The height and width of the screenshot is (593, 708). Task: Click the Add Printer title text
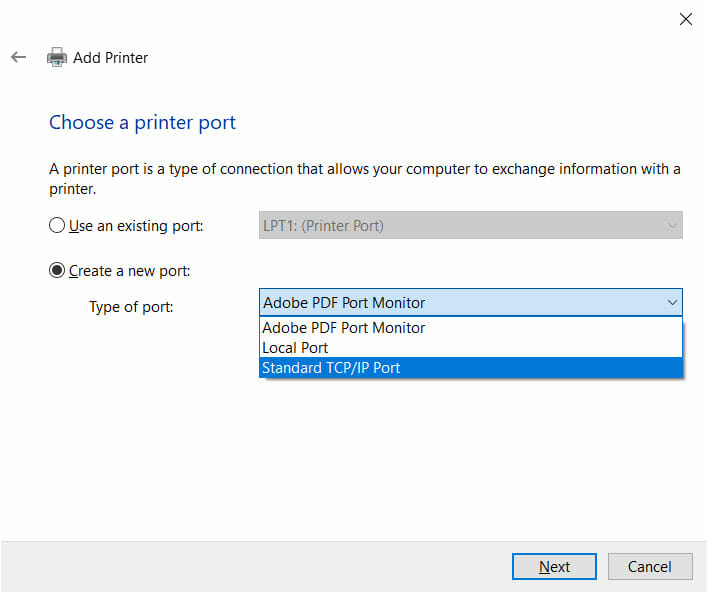[111, 58]
